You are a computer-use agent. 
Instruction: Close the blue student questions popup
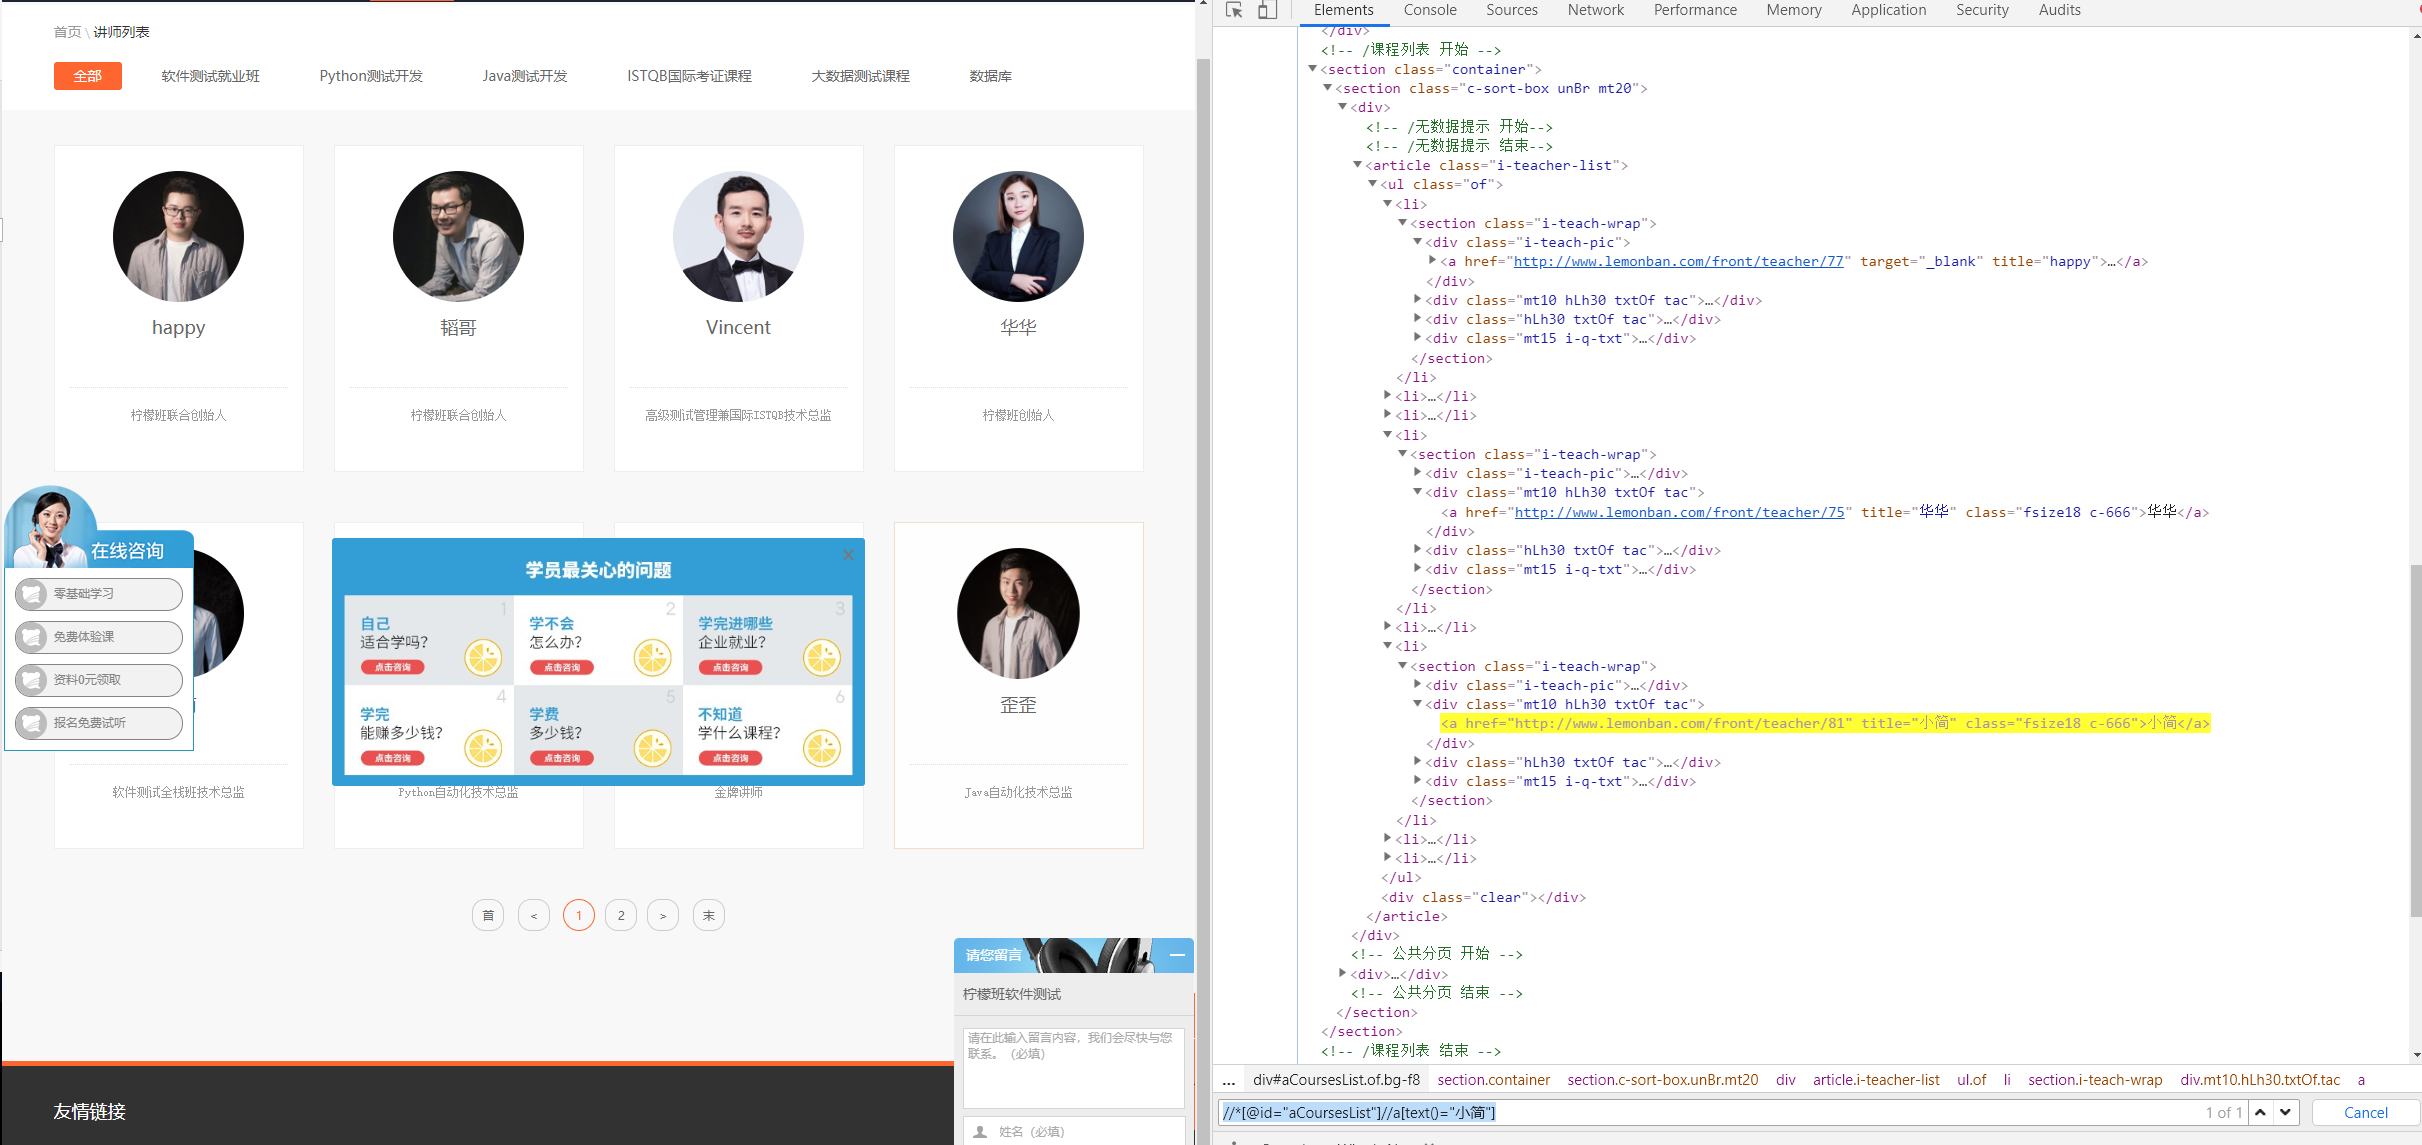point(848,555)
